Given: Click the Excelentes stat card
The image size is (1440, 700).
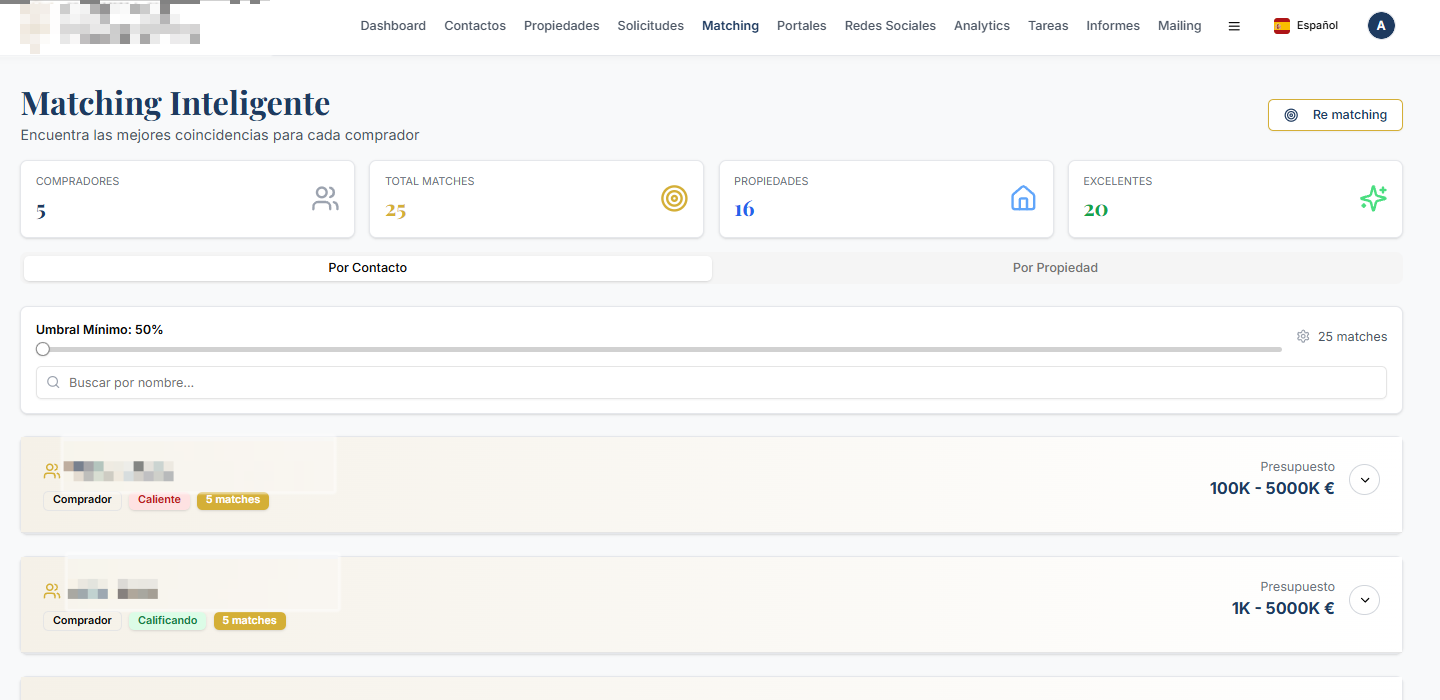Looking at the screenshot, I should 1235,199.
